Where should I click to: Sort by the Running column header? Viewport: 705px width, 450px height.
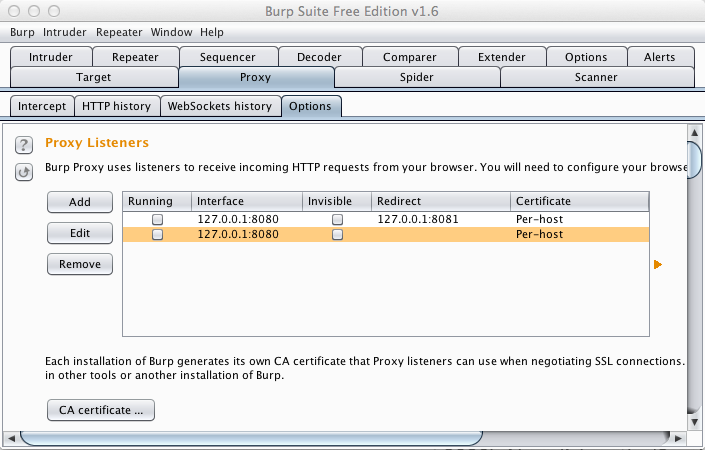157,201
